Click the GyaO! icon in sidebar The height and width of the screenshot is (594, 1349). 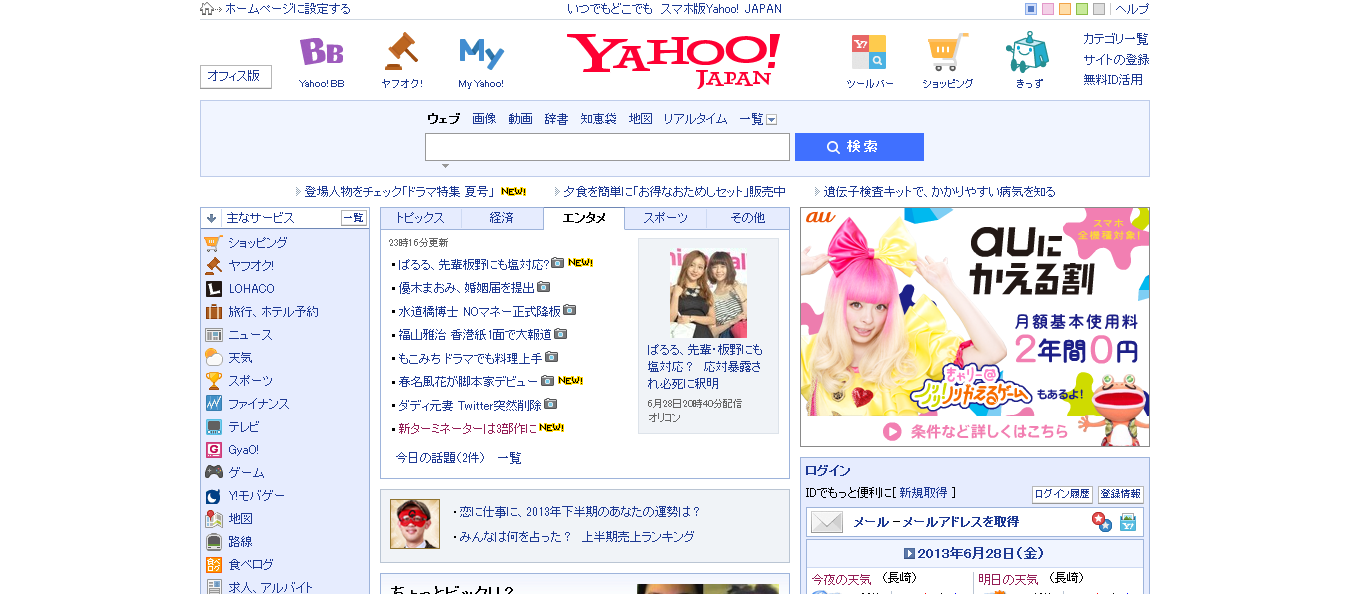pyautogui.click(x=213, y=450)
